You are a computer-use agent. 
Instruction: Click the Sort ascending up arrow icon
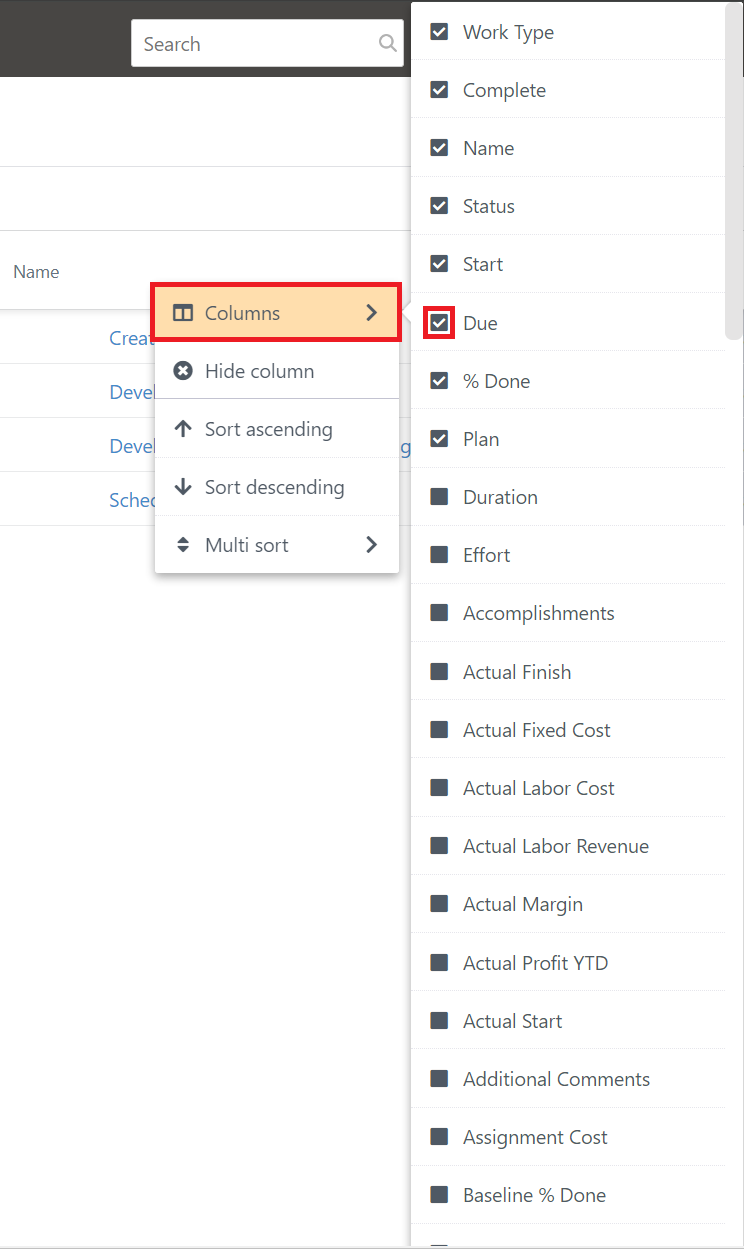183,429
